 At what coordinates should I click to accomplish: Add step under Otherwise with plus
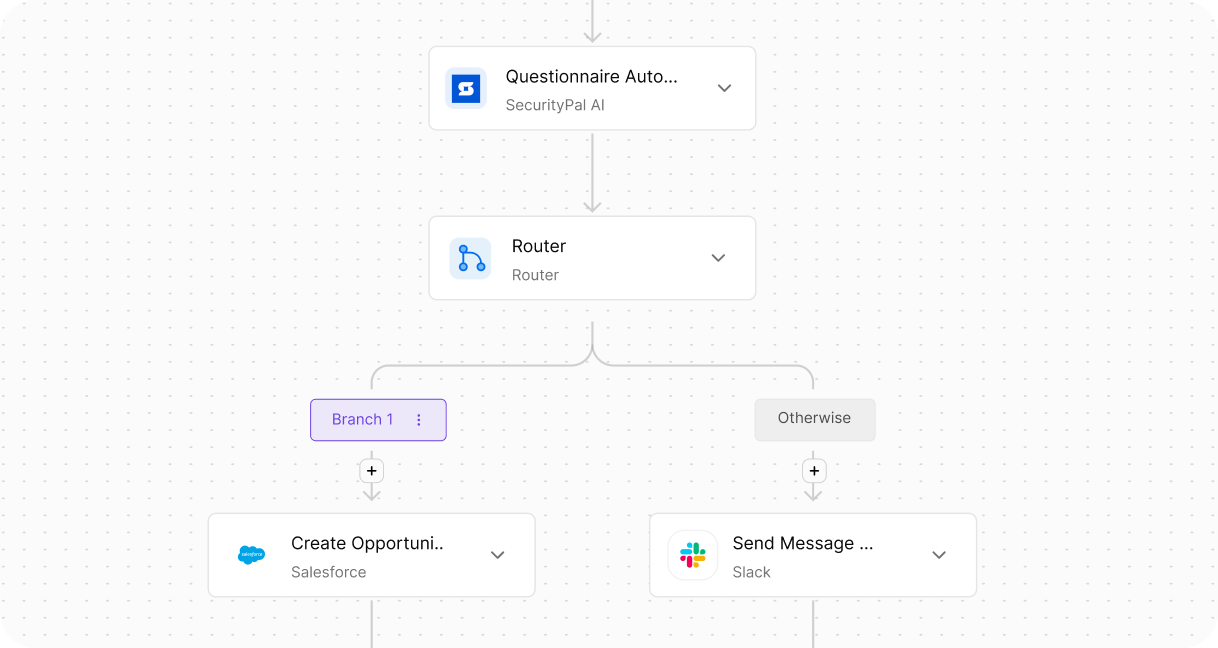click(814, 470)
